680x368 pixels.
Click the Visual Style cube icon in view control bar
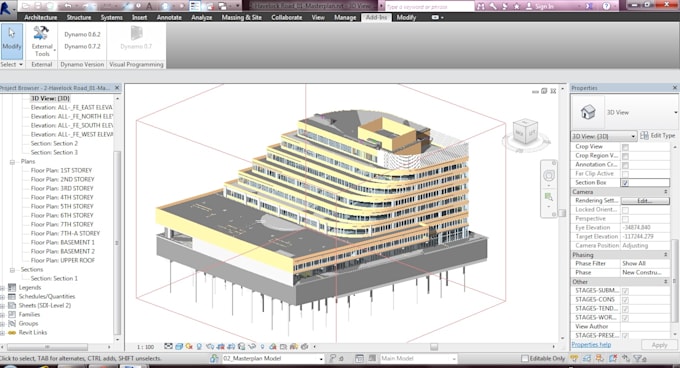(x=179, y=346)
